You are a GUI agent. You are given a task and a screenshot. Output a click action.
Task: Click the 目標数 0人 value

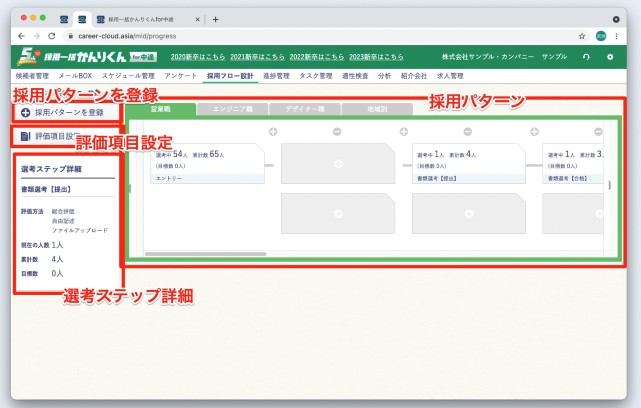[x=57, y=273]
